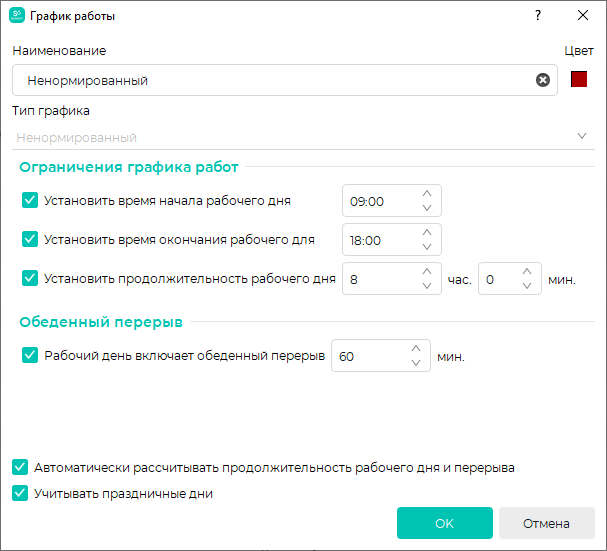Decrease workday duration minutes with down arrow
The width and height of the screenshot is (607, 551).
coord(527,286)
